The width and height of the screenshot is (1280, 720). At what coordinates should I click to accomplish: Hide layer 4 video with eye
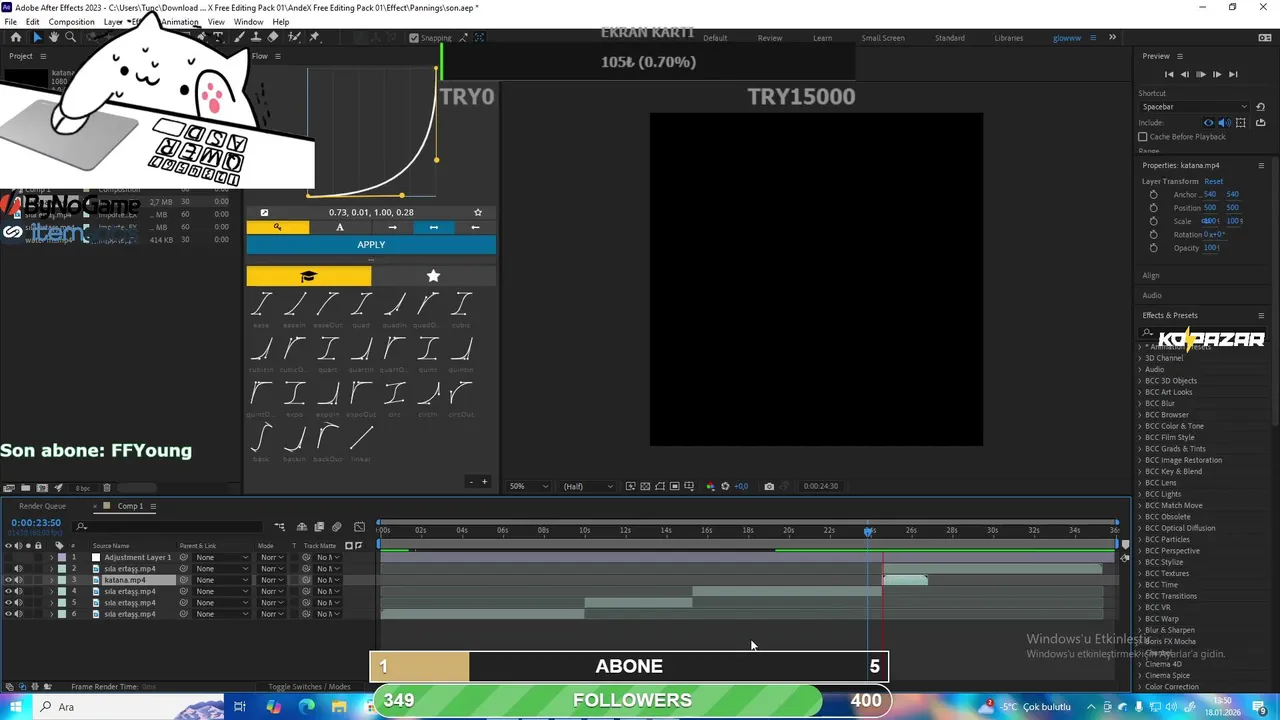pyautogui.click(x=8, y=592)
